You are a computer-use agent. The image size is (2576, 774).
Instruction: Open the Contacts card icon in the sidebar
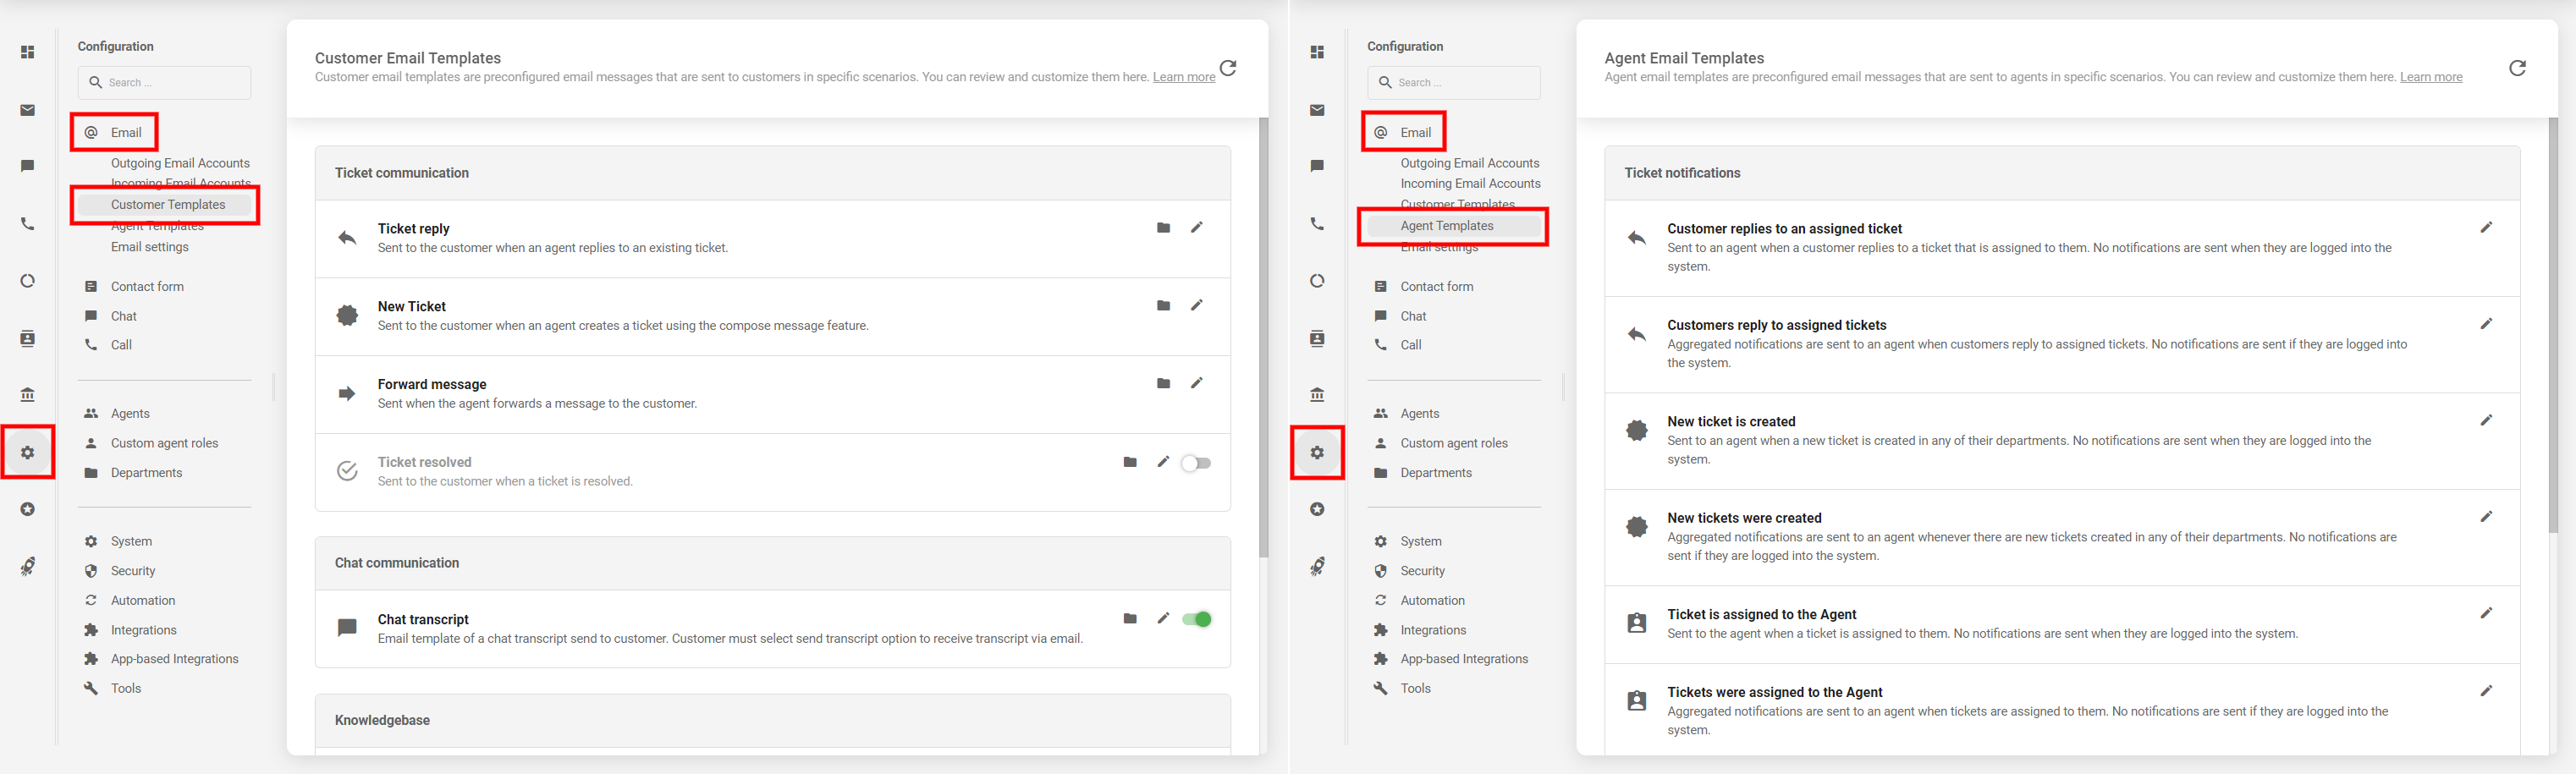[27, 338]
